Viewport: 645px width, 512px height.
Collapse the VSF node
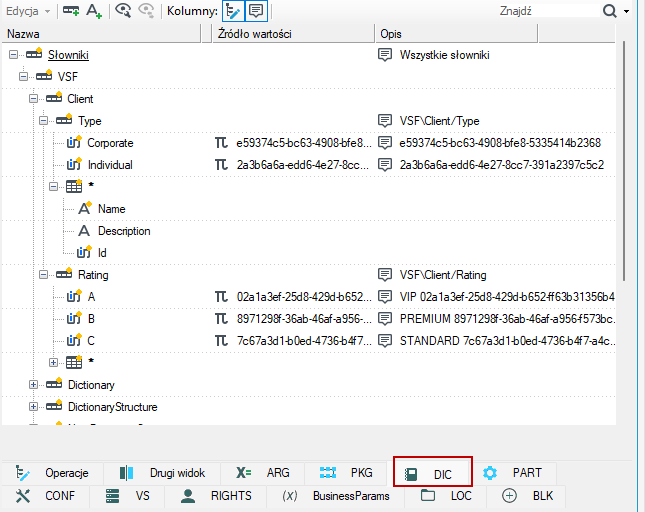(23, 76)
